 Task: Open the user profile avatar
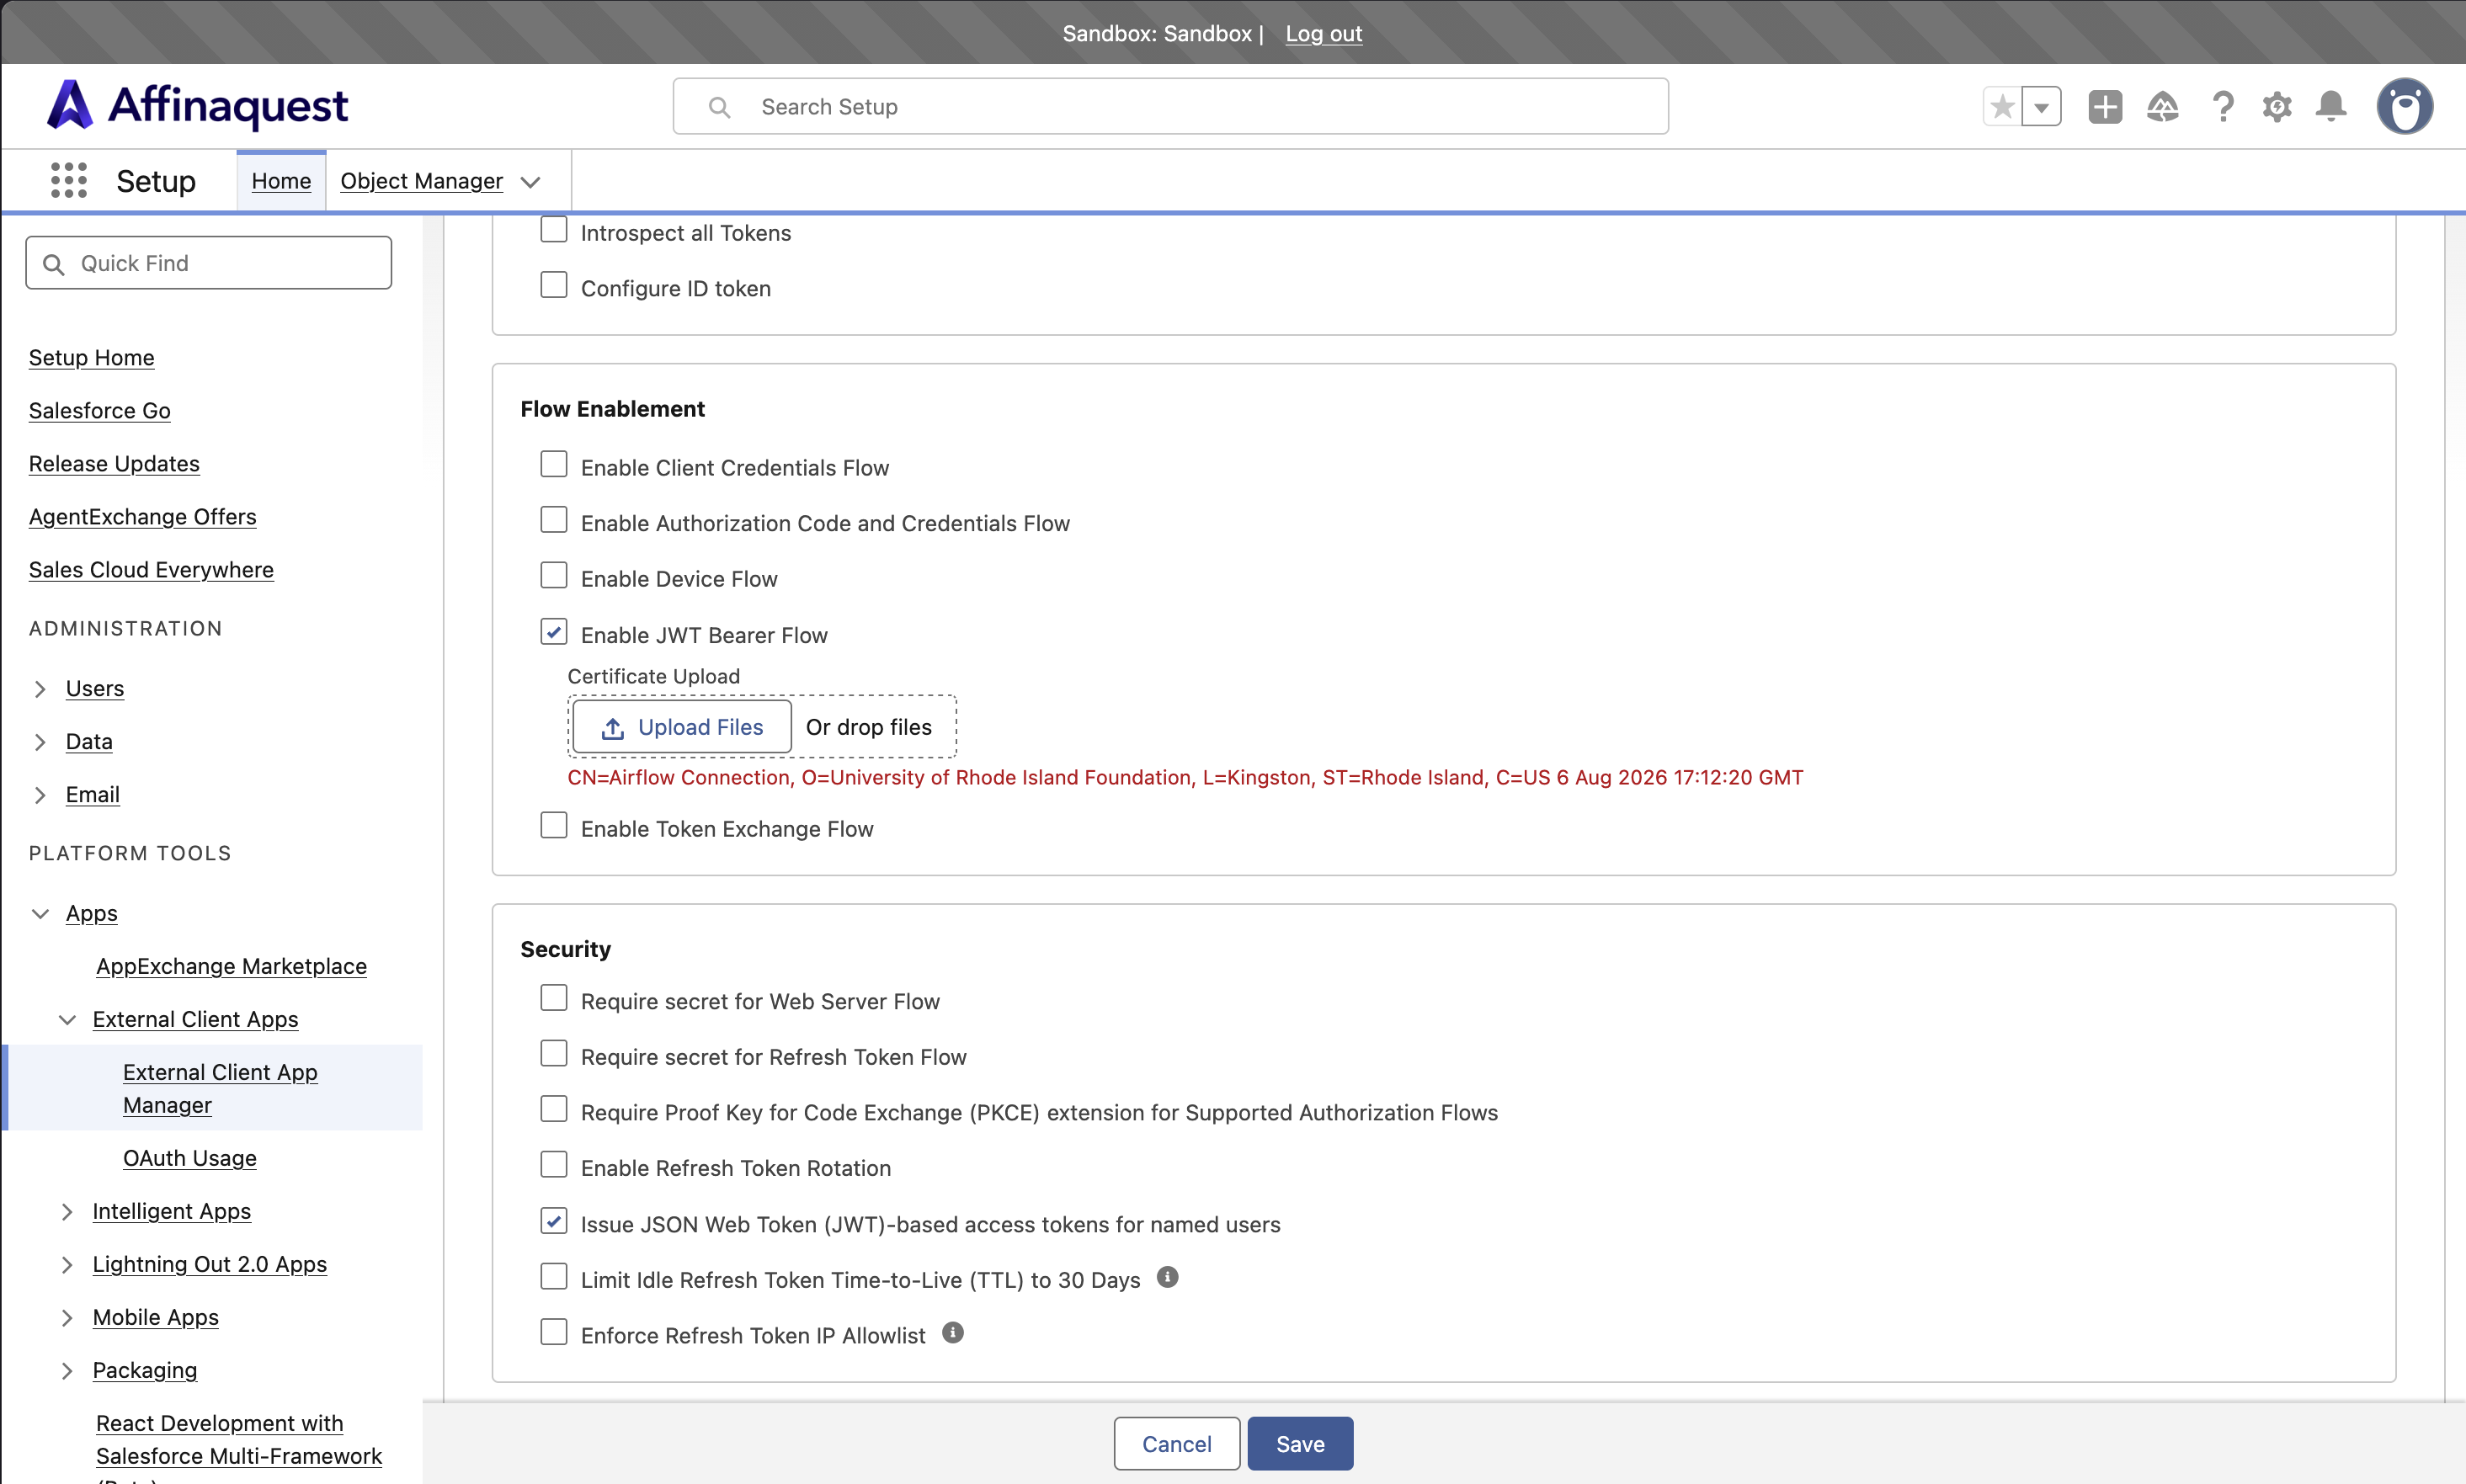[x=2404, y=106]
